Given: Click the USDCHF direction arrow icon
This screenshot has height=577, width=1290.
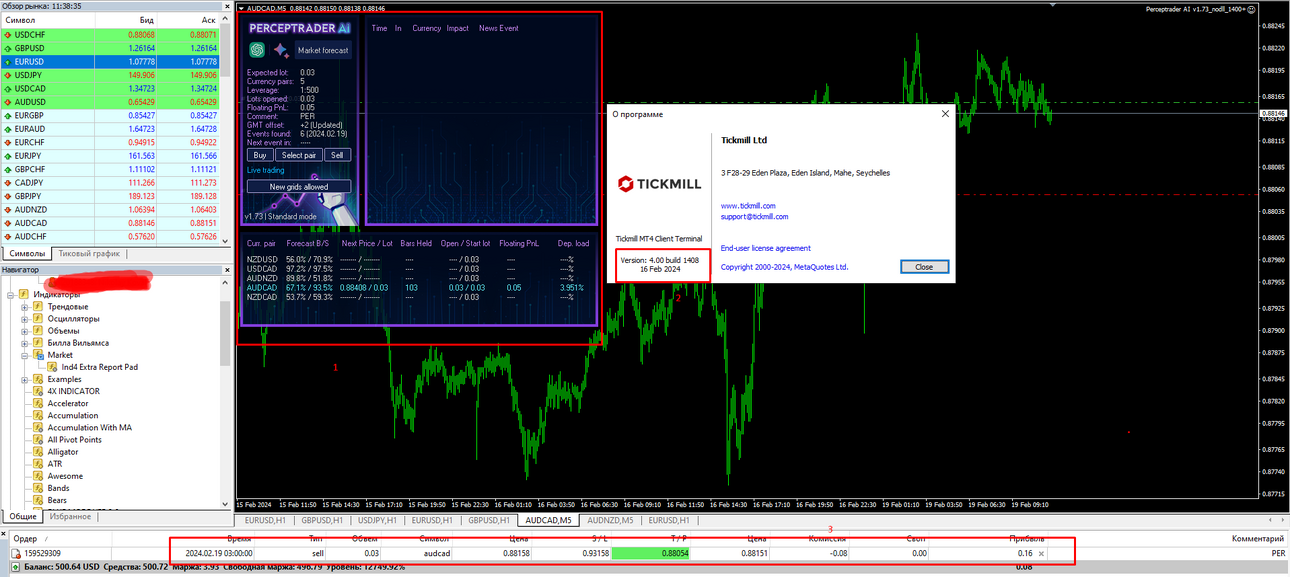Looking at the screenshot, I should pyautogui.click(x=8, y=35).
